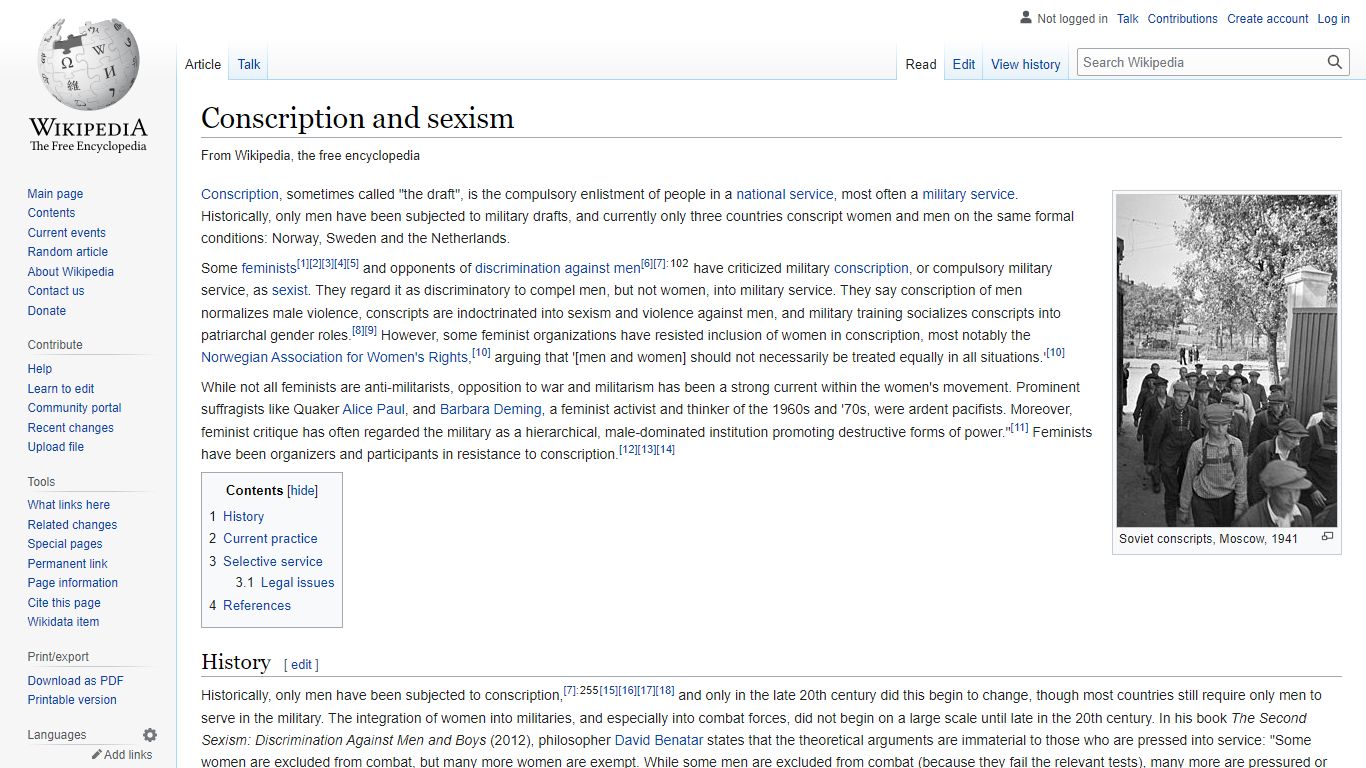Screen dimensions: 1366x768
Task: Open Wikidata item link
Action: (63, 622)
